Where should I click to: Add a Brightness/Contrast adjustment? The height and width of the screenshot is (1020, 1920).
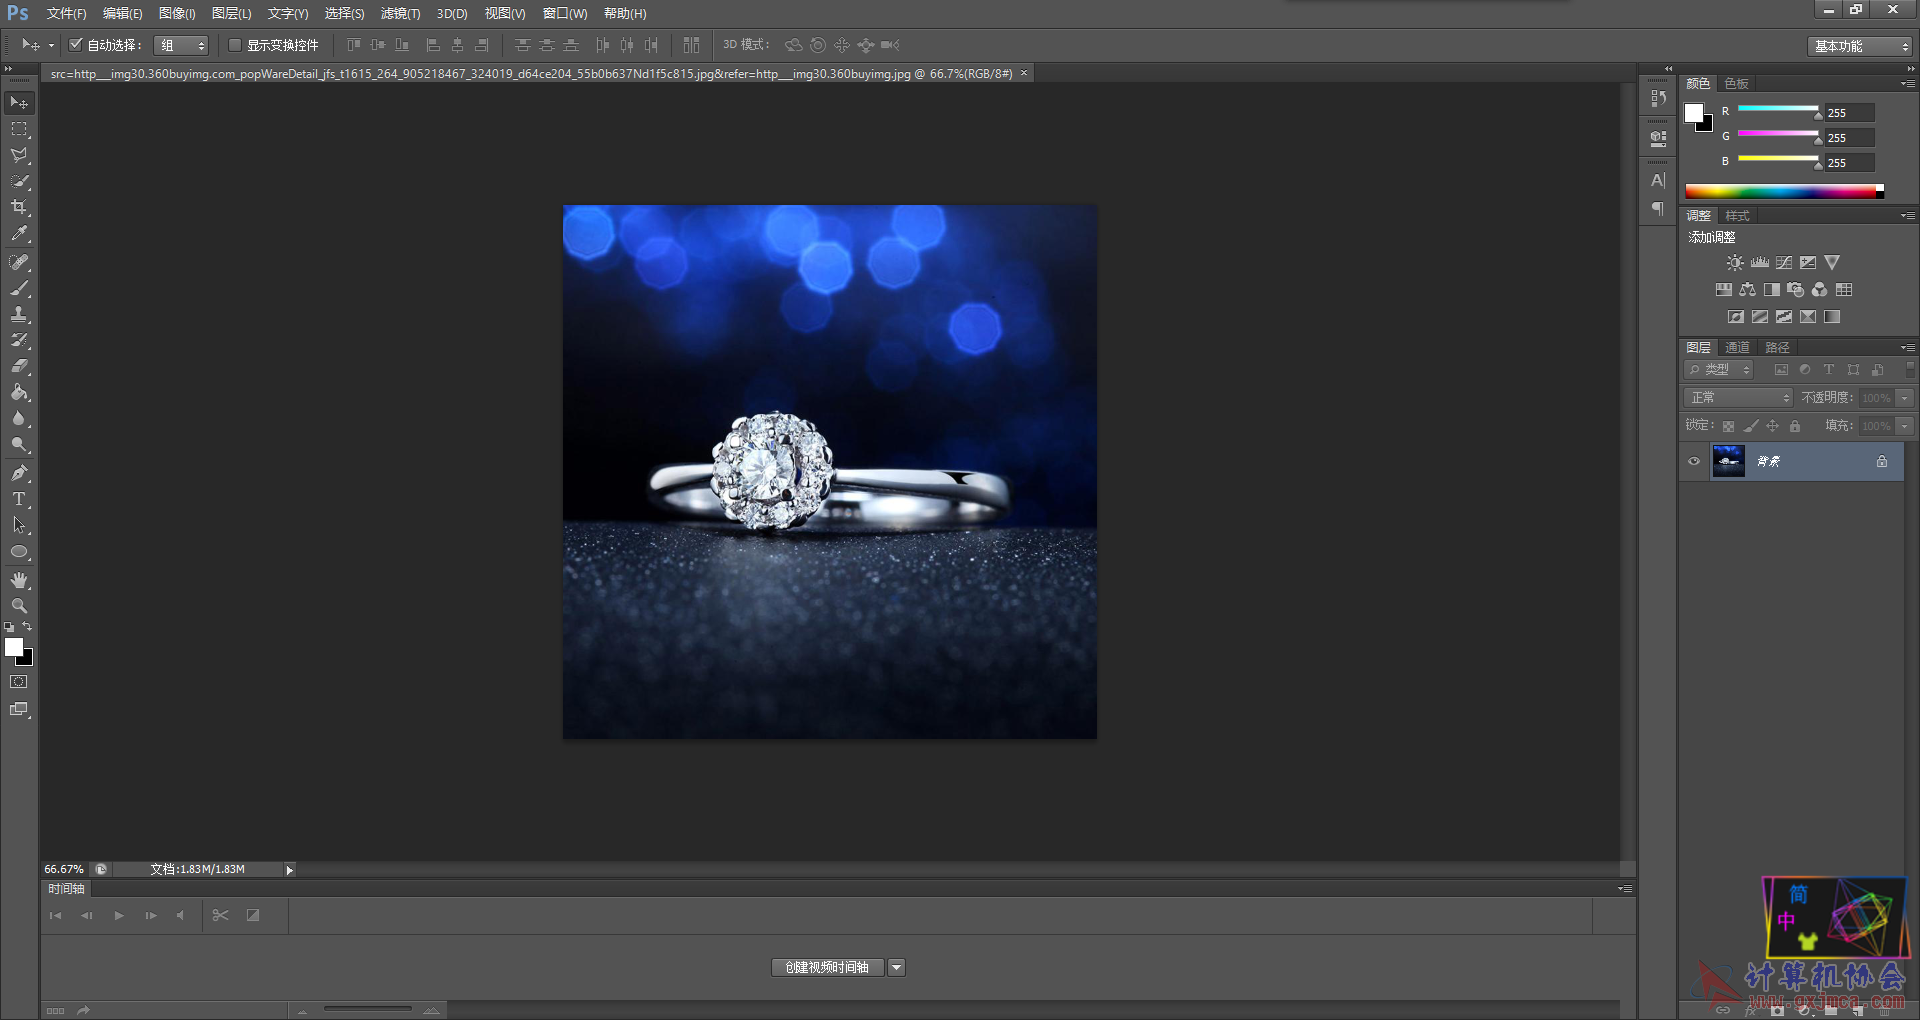pyautogui.click(x=1735, y=263)
